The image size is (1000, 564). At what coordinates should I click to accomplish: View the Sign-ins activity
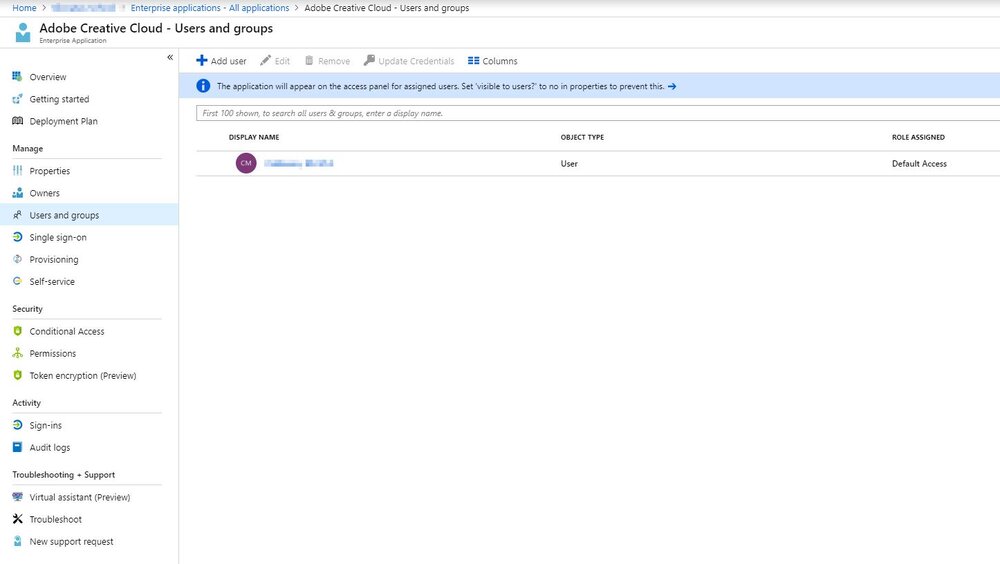45,426
